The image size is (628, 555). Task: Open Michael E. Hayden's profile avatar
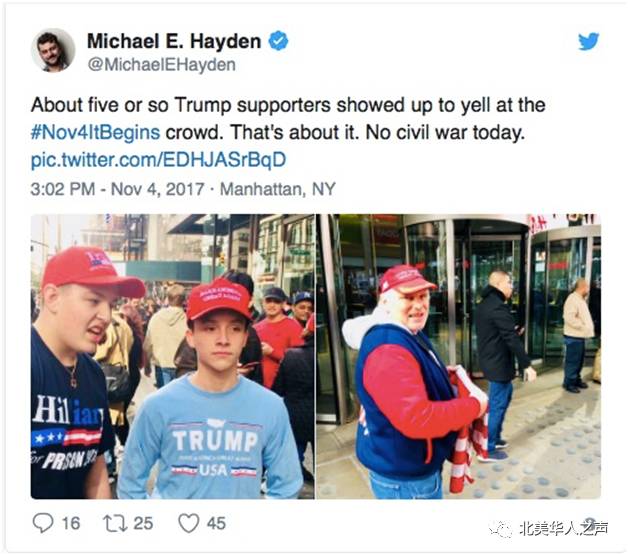(53, 50)
